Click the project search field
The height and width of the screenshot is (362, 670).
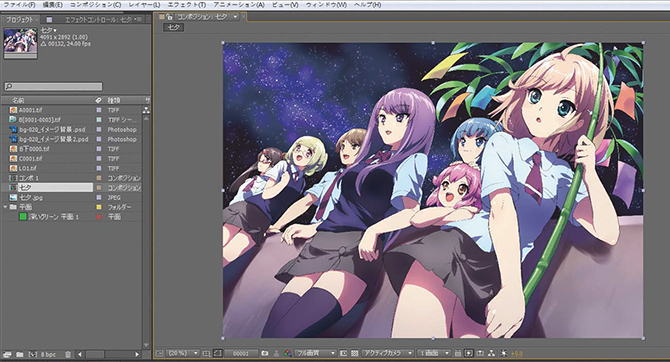click(x=53, y=86)
